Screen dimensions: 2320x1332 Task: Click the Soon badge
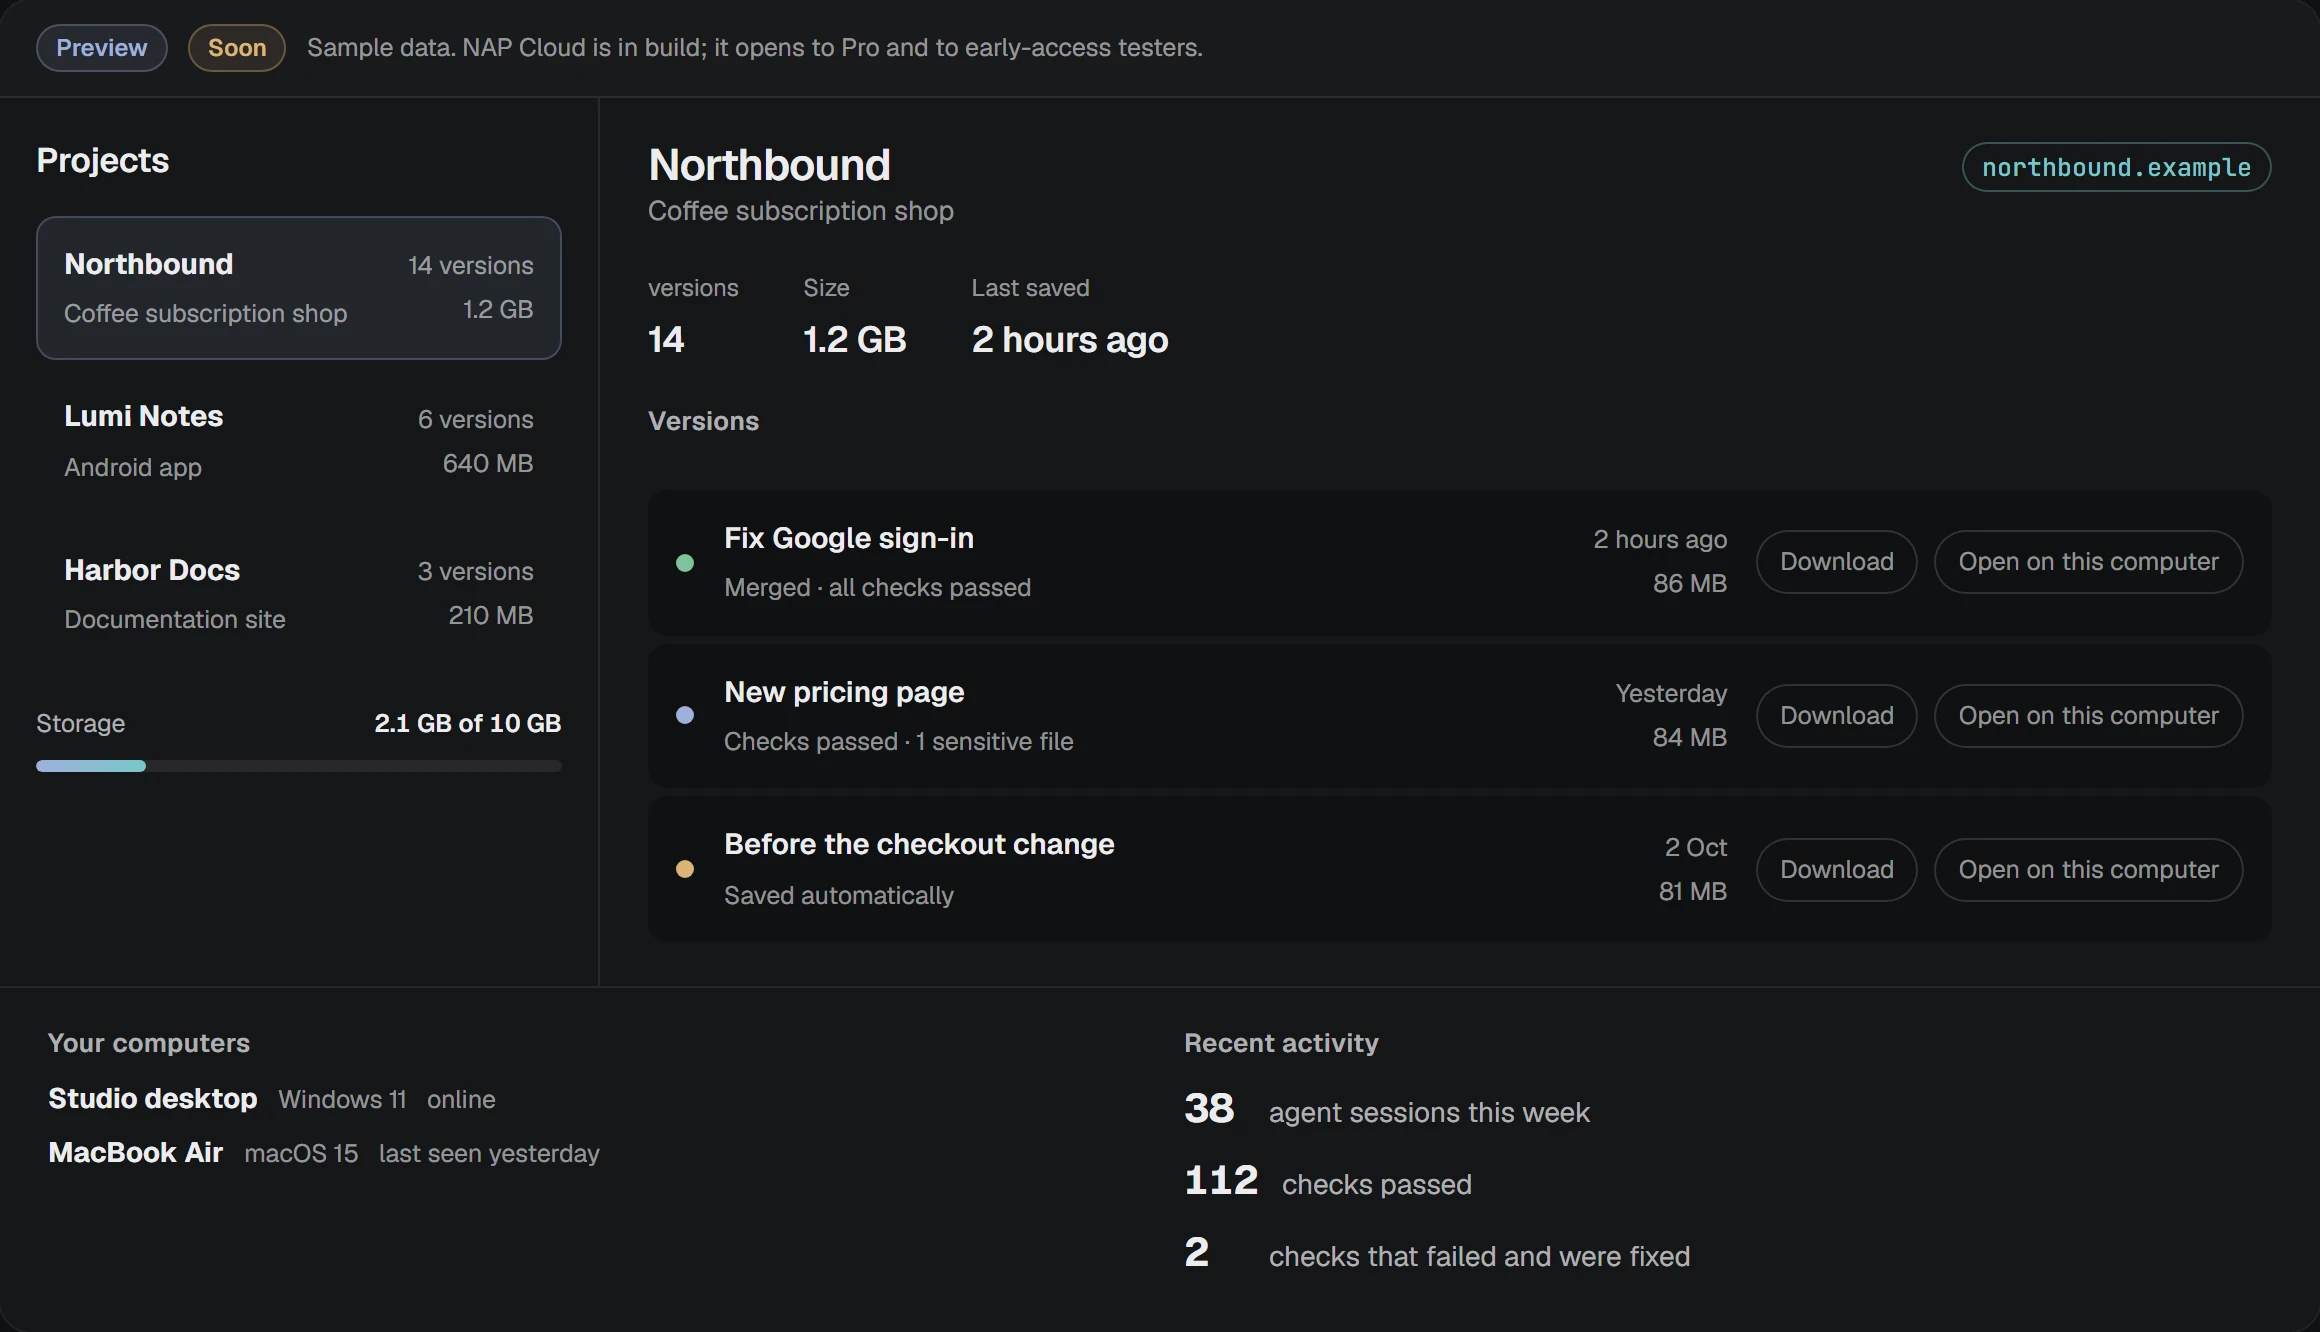click(x=237, y=48)
